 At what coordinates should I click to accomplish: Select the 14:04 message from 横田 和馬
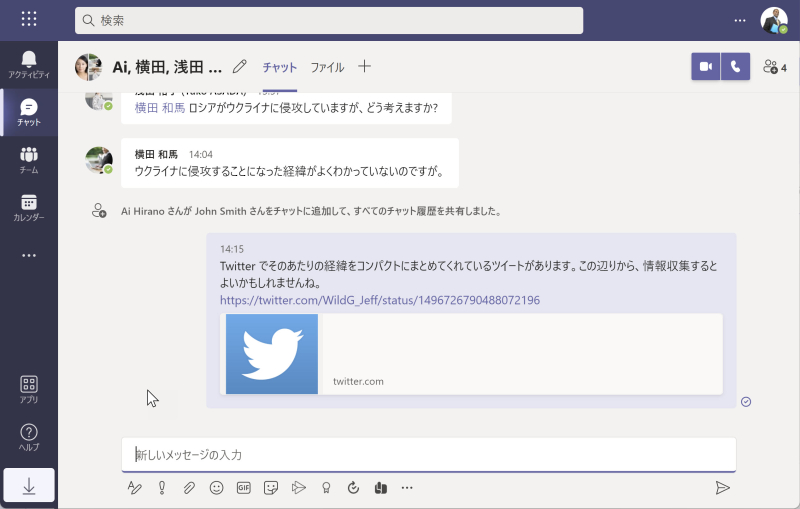tap(290, 163)
